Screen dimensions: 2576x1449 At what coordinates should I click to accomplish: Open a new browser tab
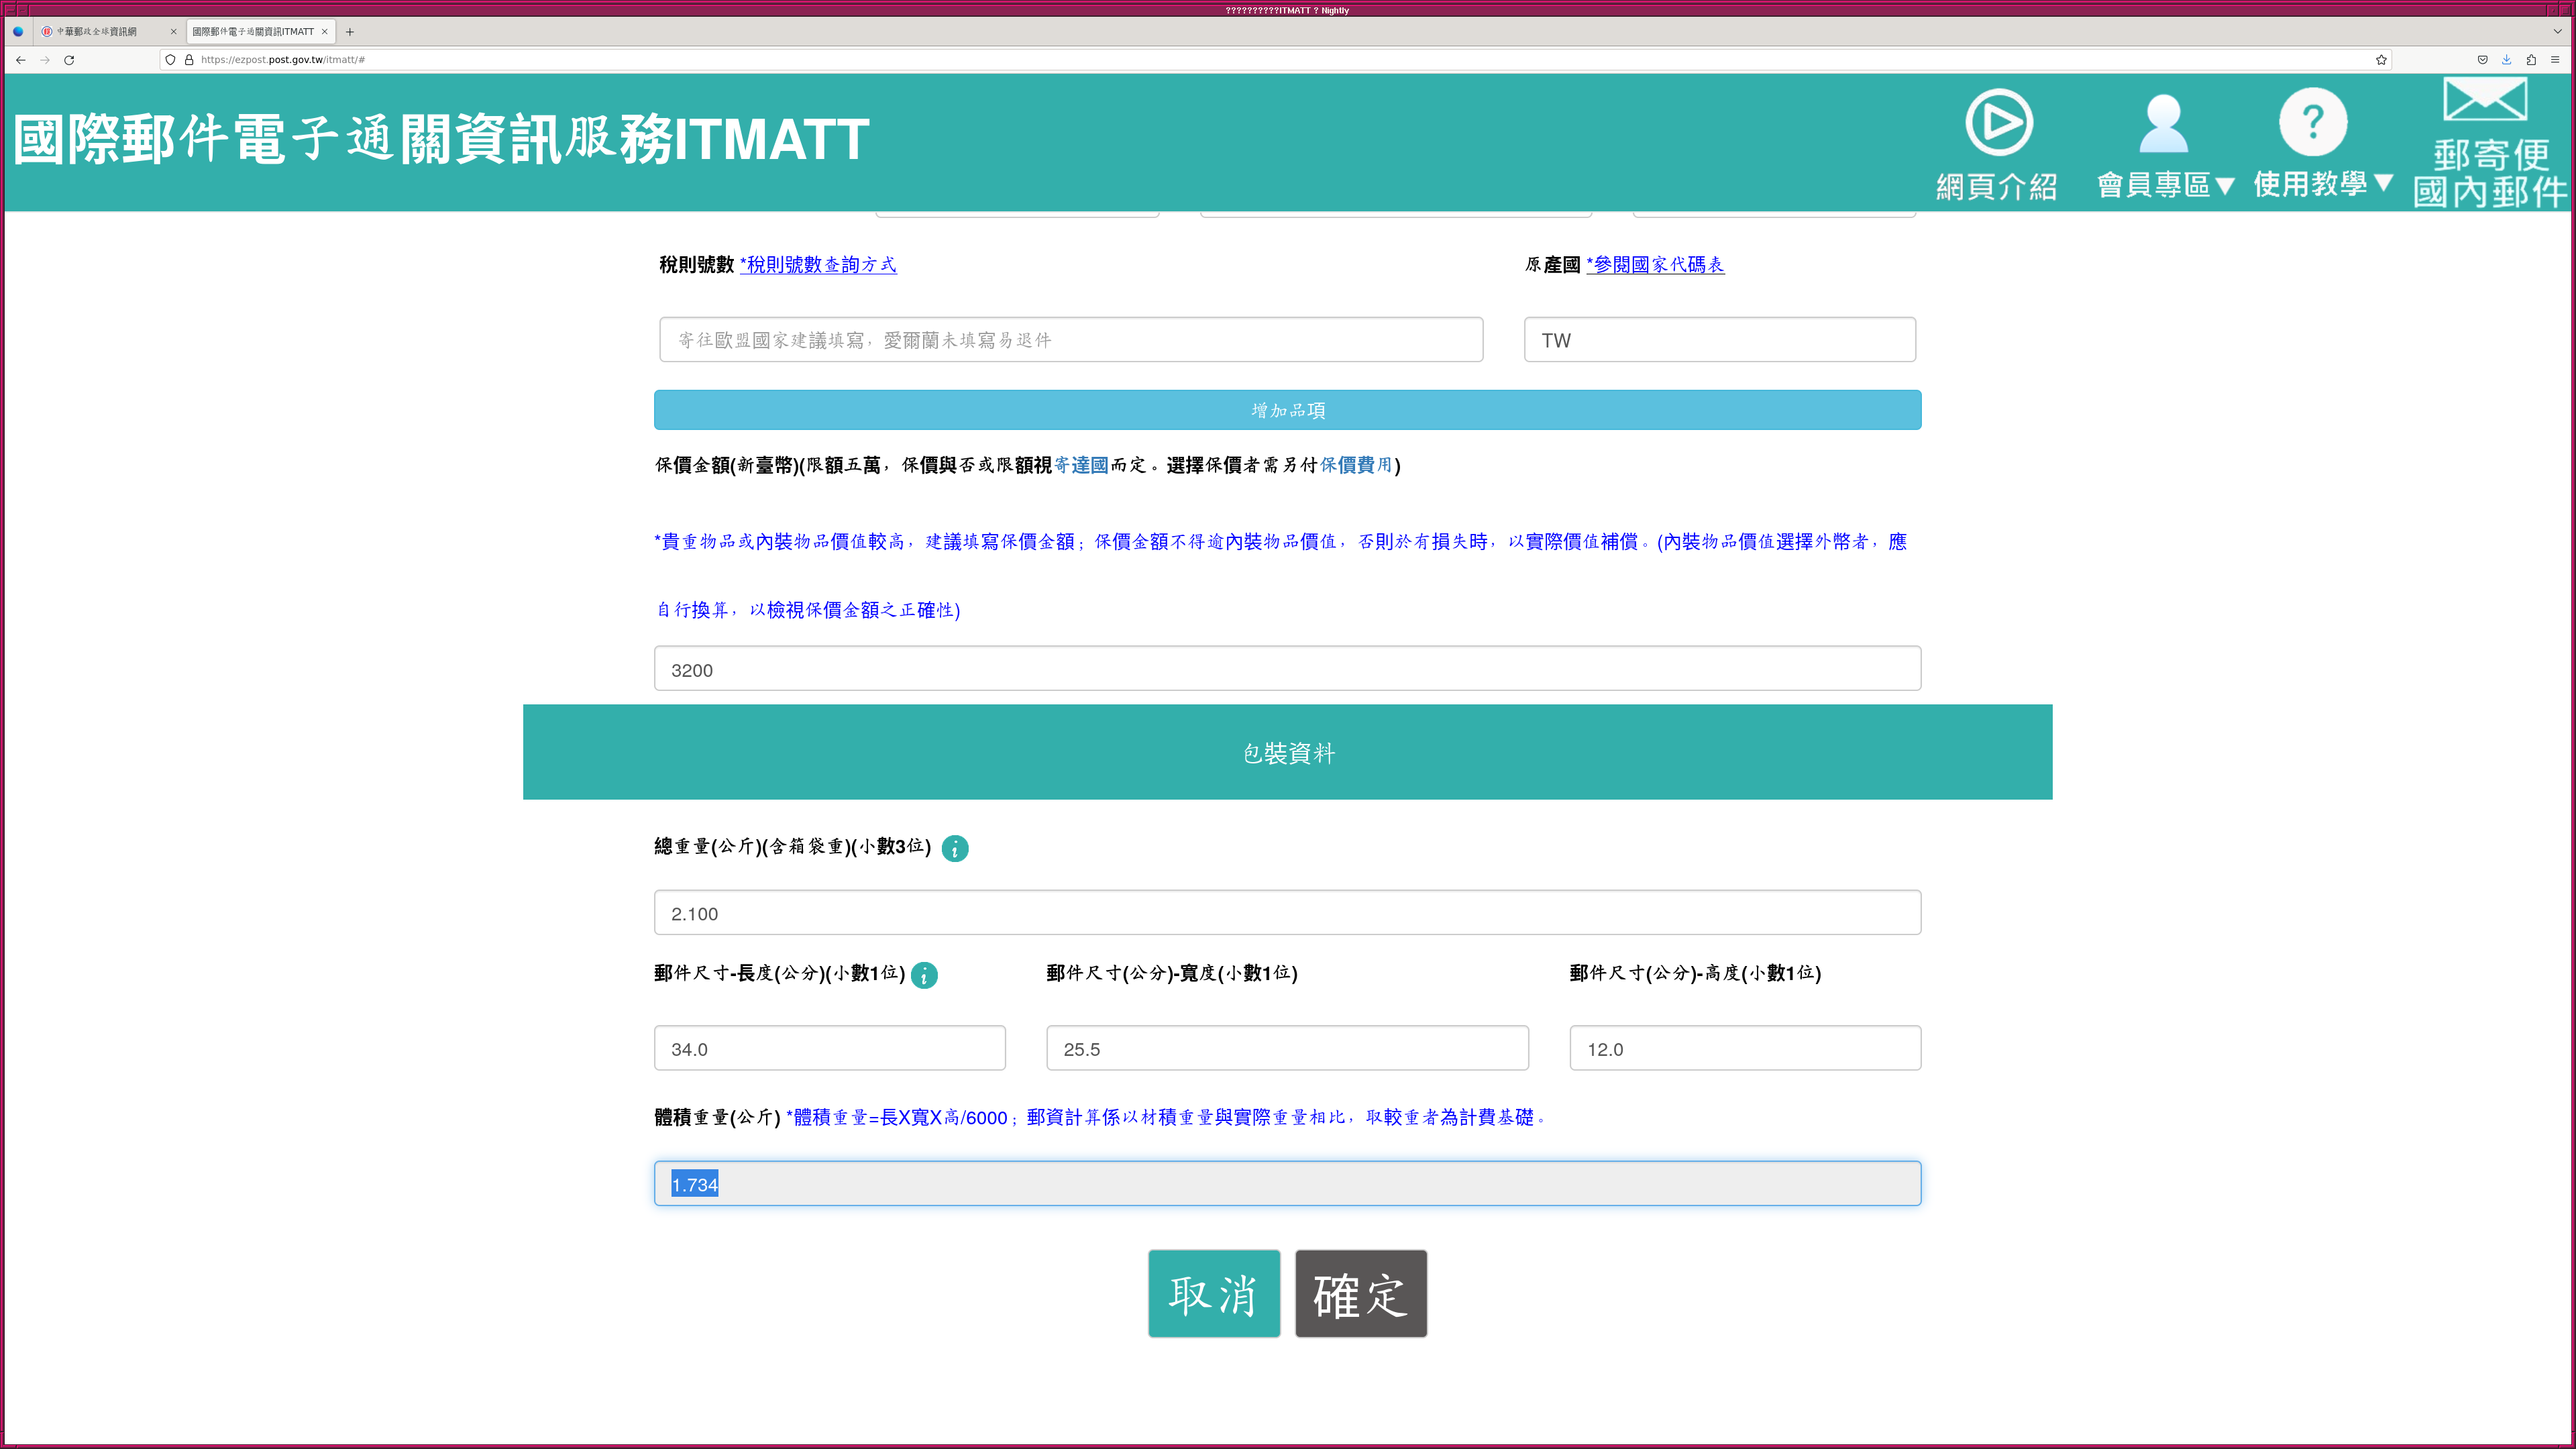[350, 32]
